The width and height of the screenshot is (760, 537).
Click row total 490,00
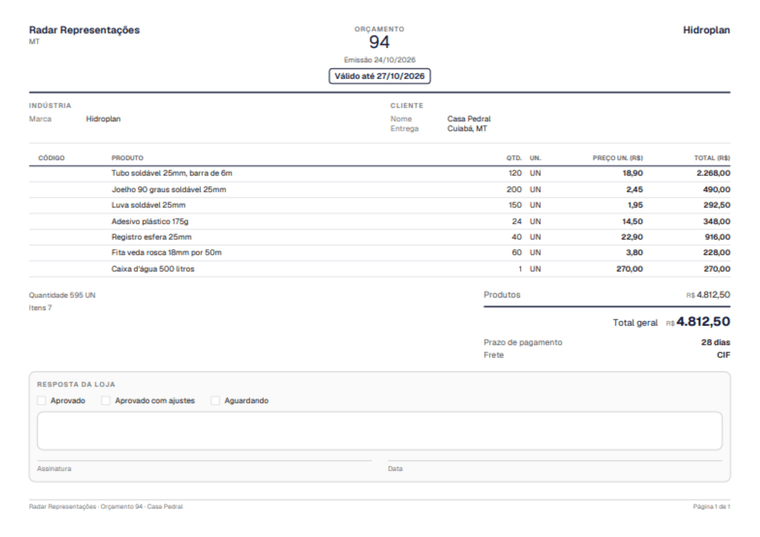716,190
